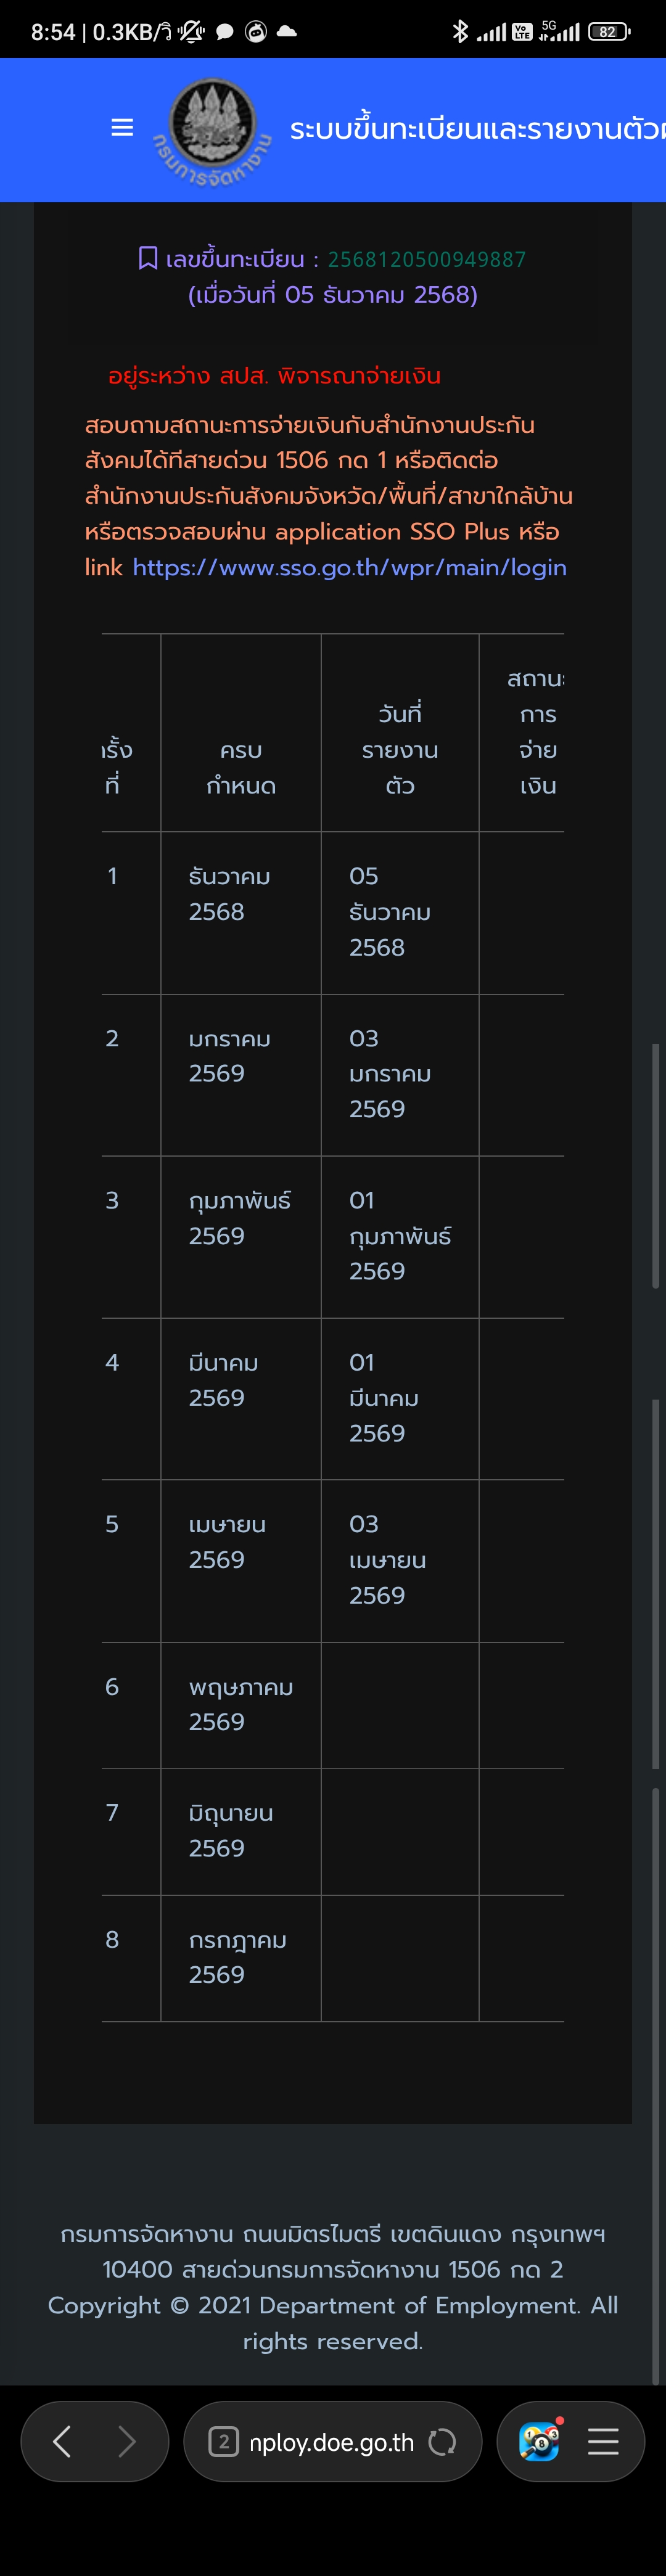
Task: Tap the วันที่รายงานตัว column header
Action: [400, 749]
